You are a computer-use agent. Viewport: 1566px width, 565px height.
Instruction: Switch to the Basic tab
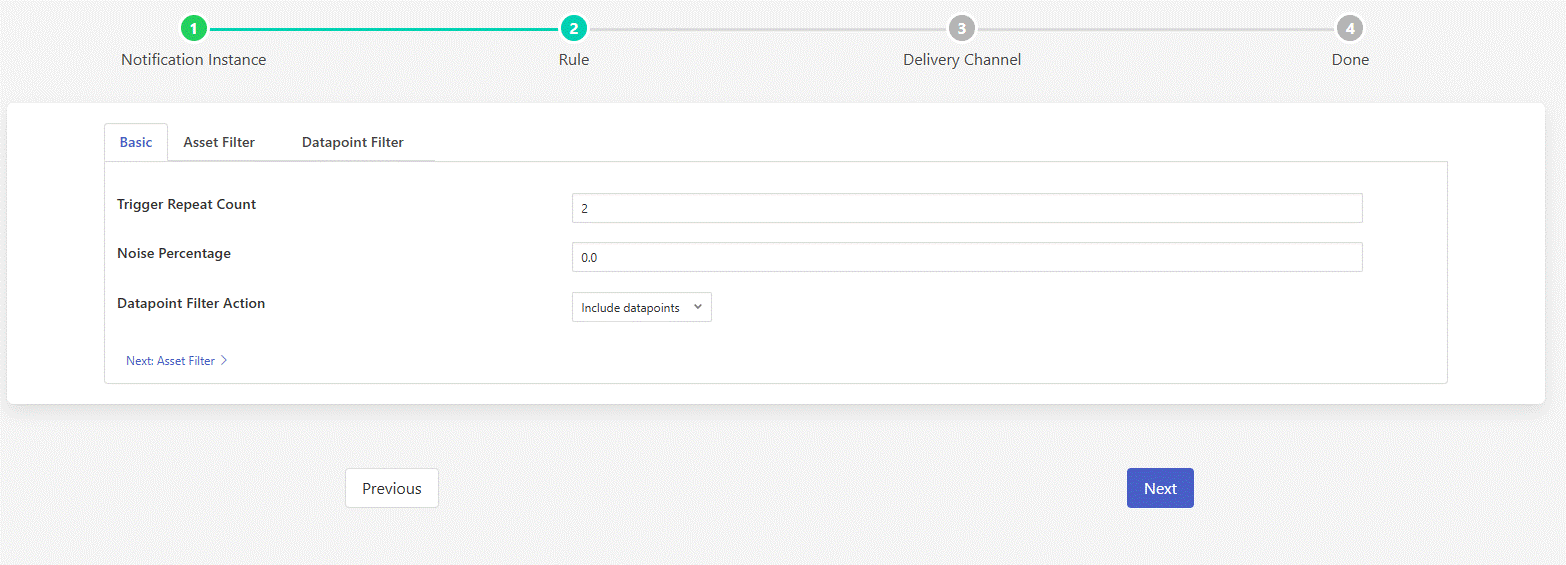pos(136,142)
